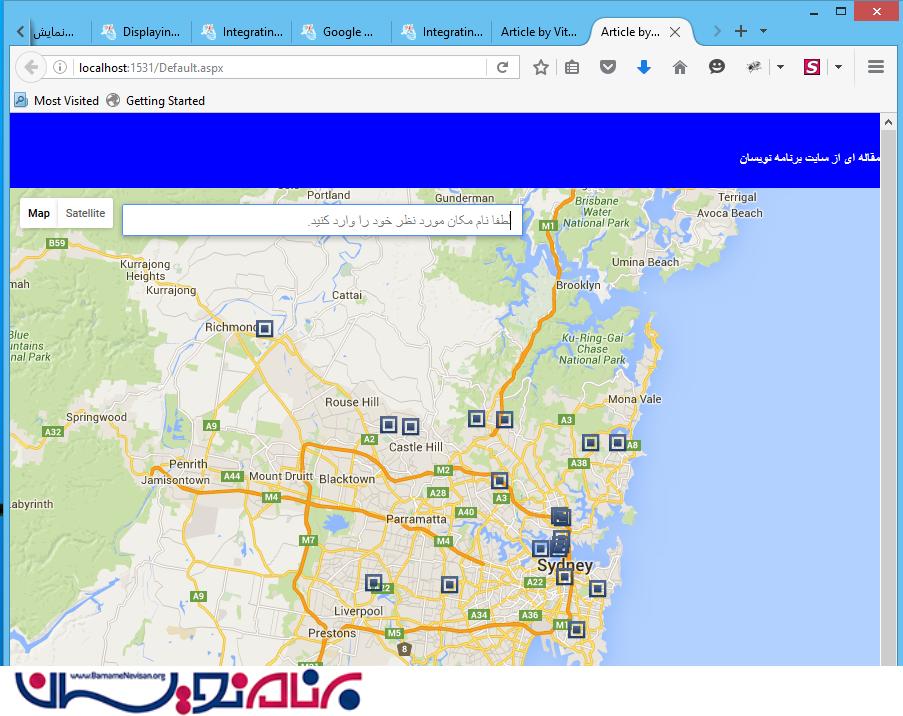Switch to the 'Displayin...' tab
The height and width of the screenshot is (716, 903).
(141, 32)
